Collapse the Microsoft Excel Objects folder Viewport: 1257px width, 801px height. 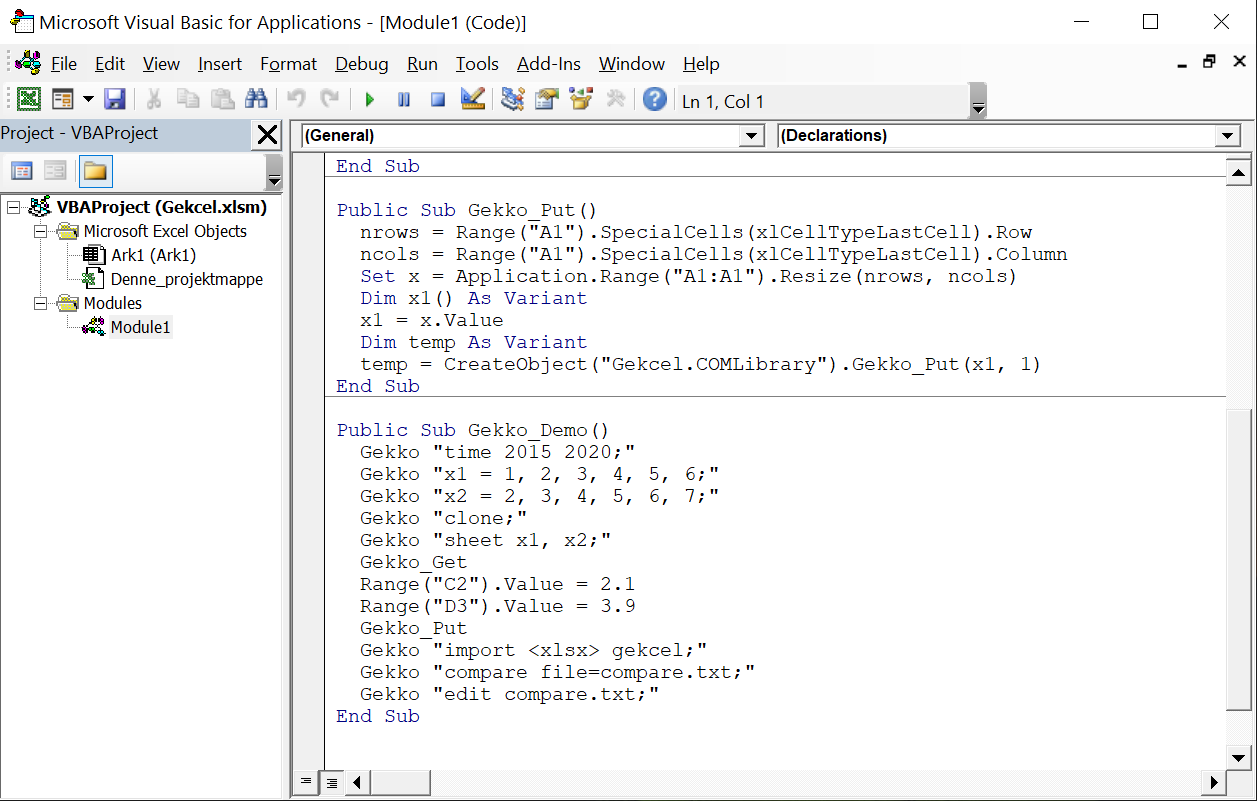pyautogui.click(x=40, y=232)
